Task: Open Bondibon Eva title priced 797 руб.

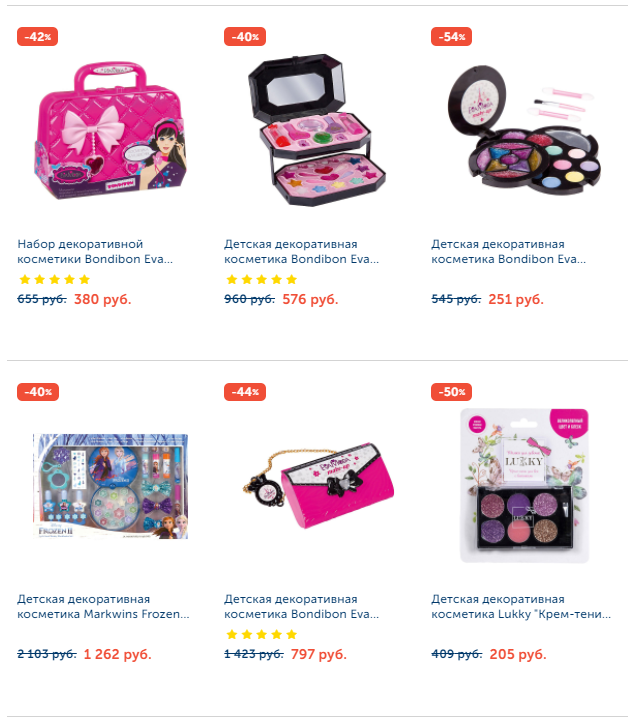Action: tap(301, 607)
